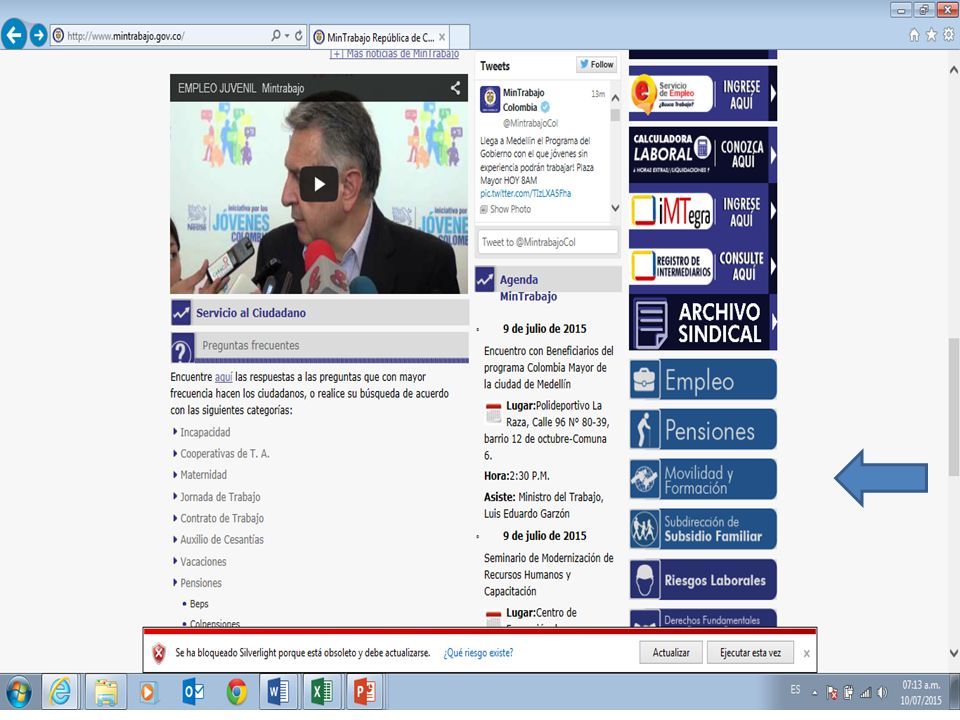
Task: Click the Servicio al Ciudadano heading
Action: click(x=251, y=313)
